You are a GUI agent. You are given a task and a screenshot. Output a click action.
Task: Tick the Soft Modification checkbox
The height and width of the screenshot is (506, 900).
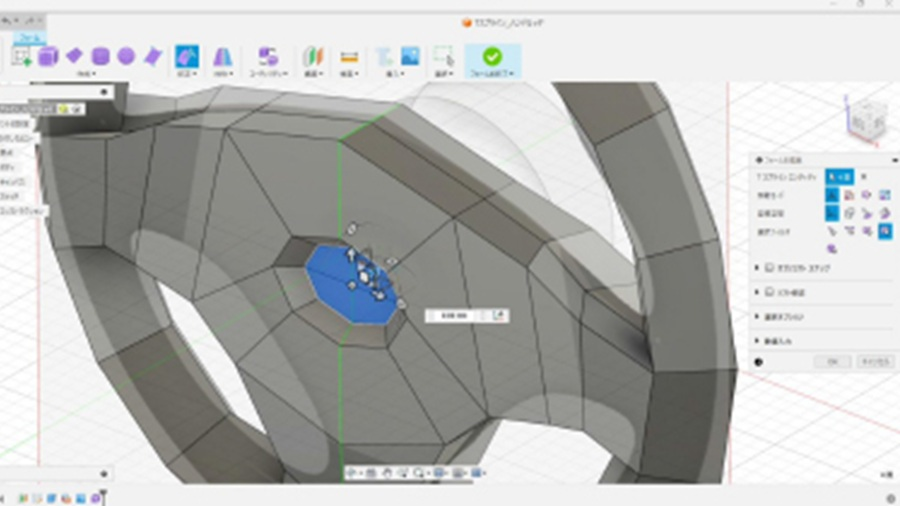click(770, 292)
